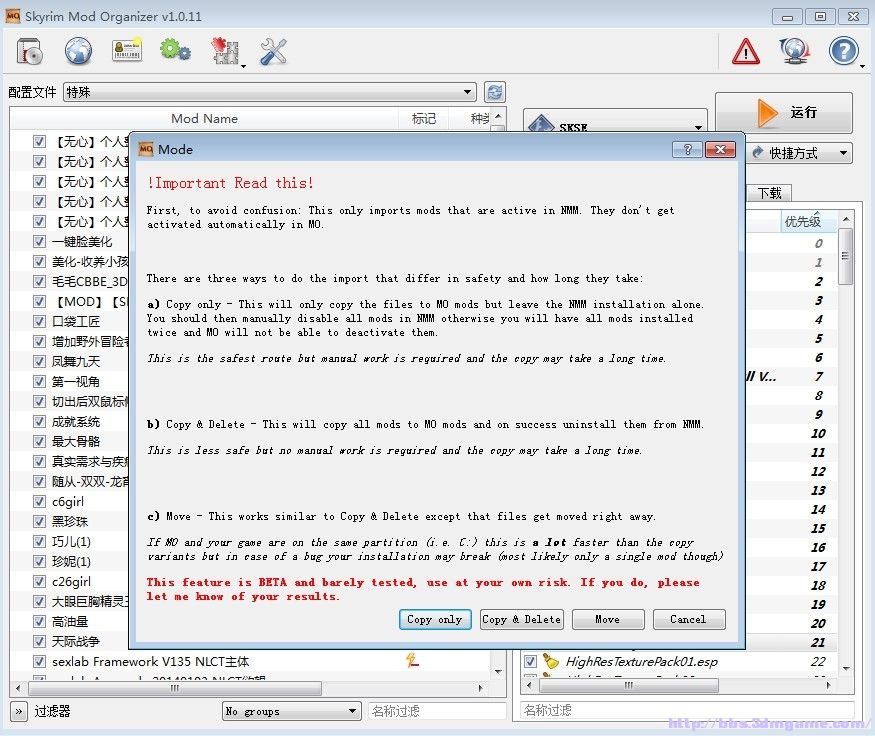Open the green gears executables icon
875x736 pixels.
pyautogui.click(x=175, y=50)
